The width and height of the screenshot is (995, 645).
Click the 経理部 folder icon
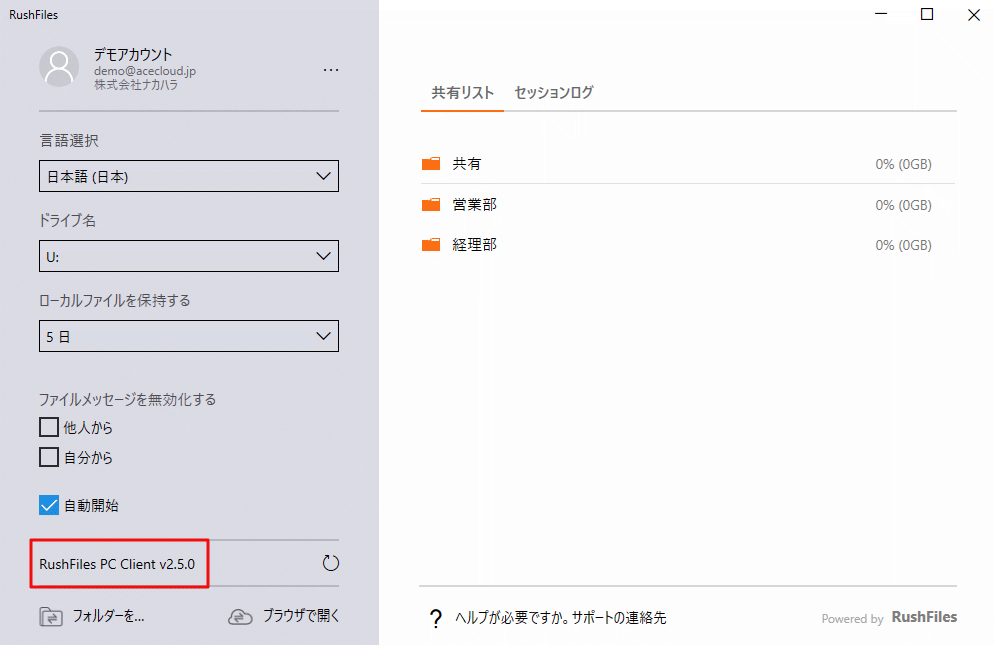coord(431,244)
